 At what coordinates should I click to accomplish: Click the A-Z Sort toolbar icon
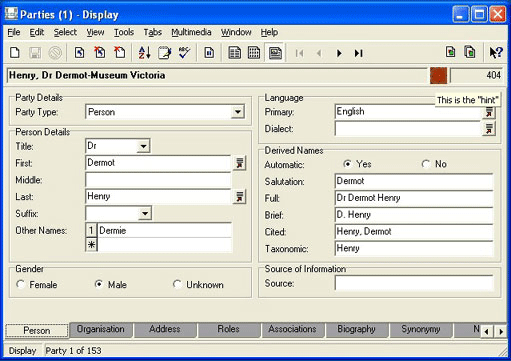[x=144, y=53]
